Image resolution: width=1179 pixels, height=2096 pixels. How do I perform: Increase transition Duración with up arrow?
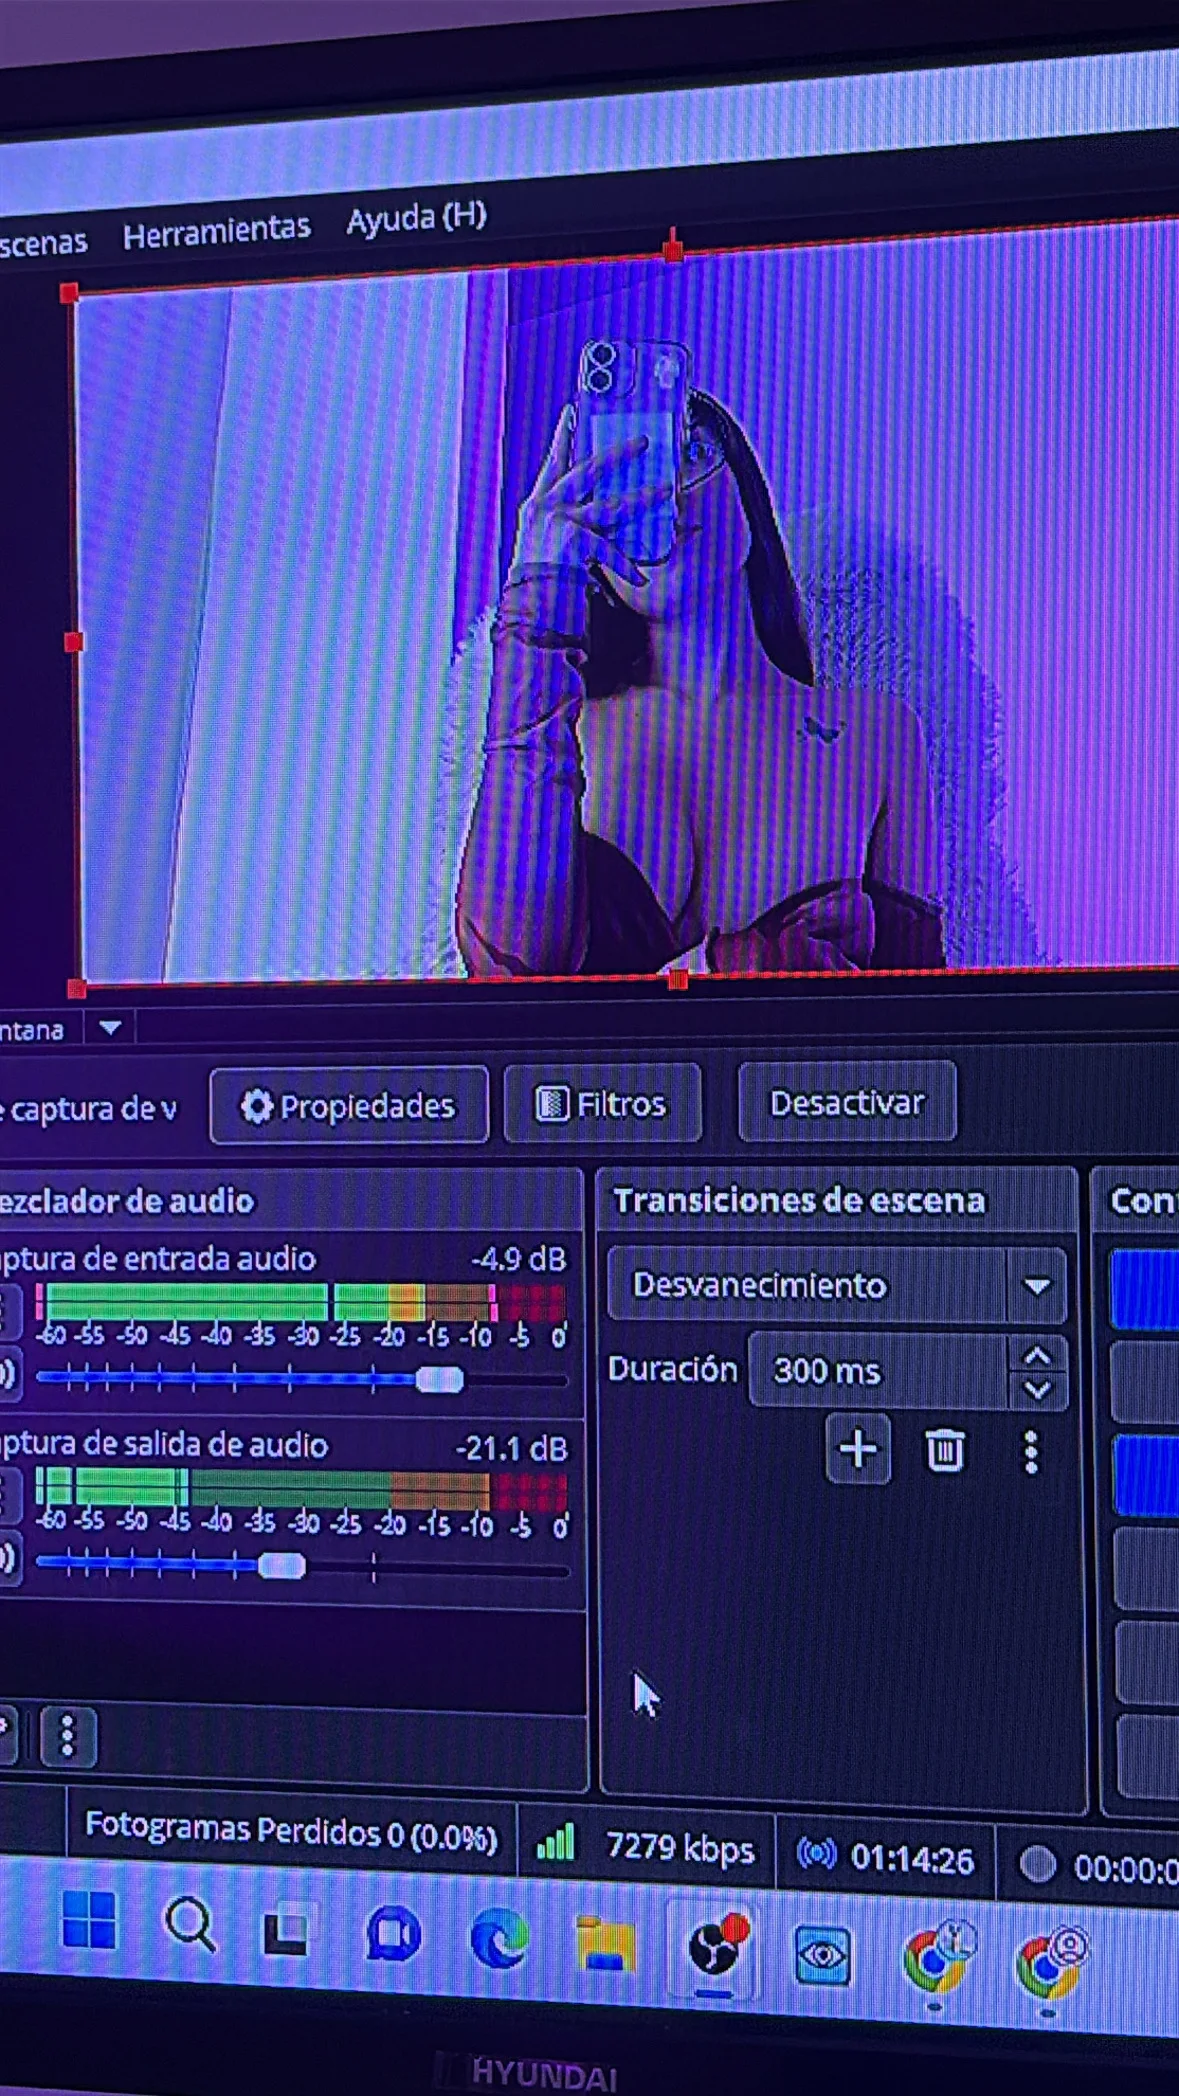pos(1037,1357)
